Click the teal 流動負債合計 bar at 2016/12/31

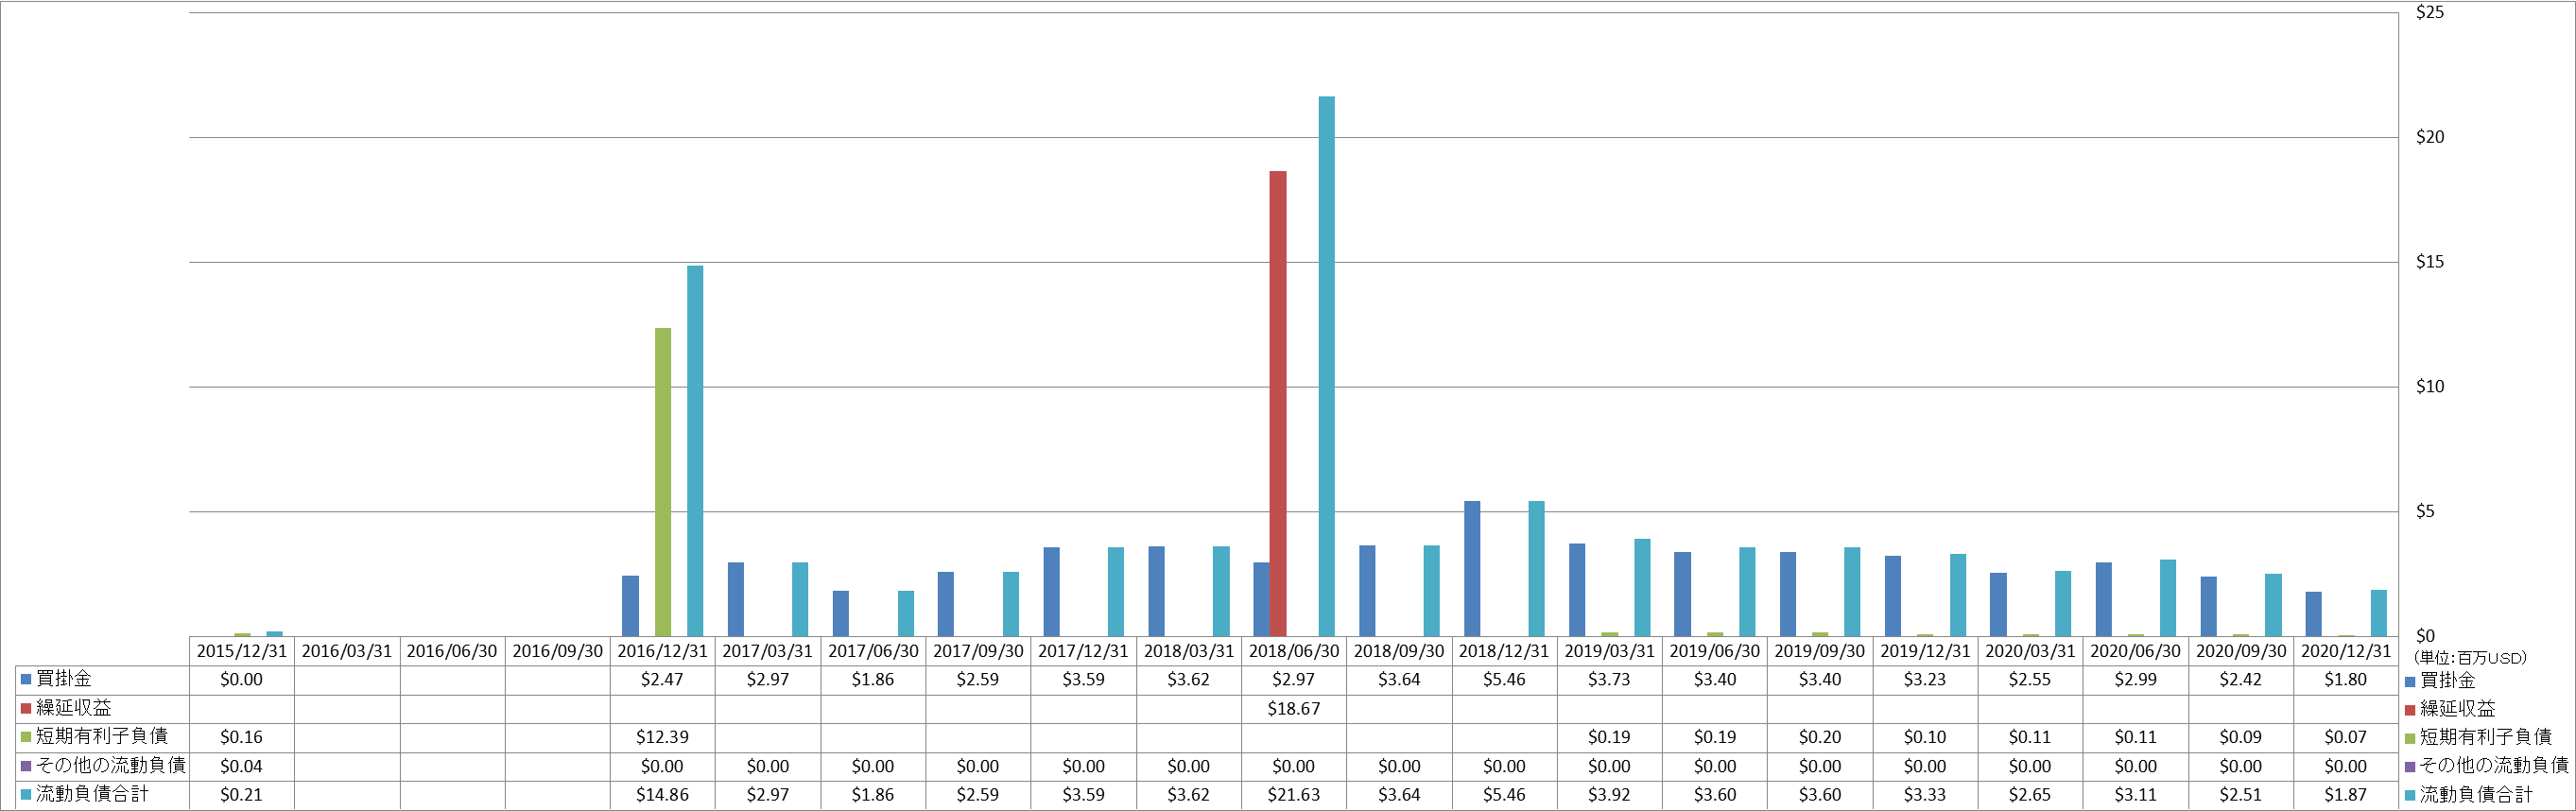click(695, 451)
